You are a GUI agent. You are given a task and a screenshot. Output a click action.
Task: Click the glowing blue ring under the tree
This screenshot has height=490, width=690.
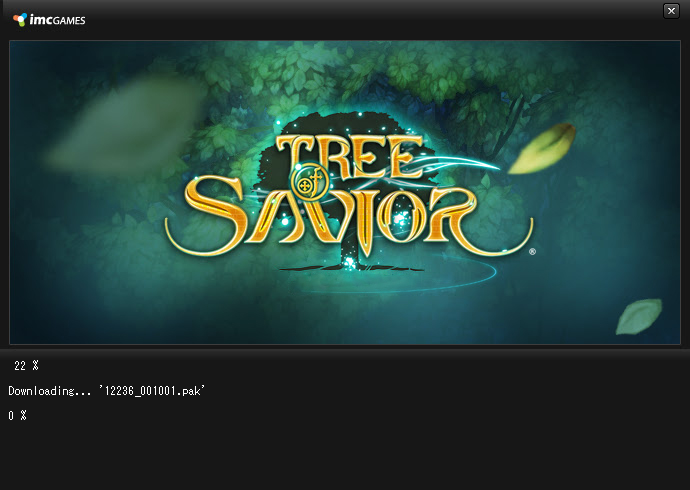coord(398,277)
